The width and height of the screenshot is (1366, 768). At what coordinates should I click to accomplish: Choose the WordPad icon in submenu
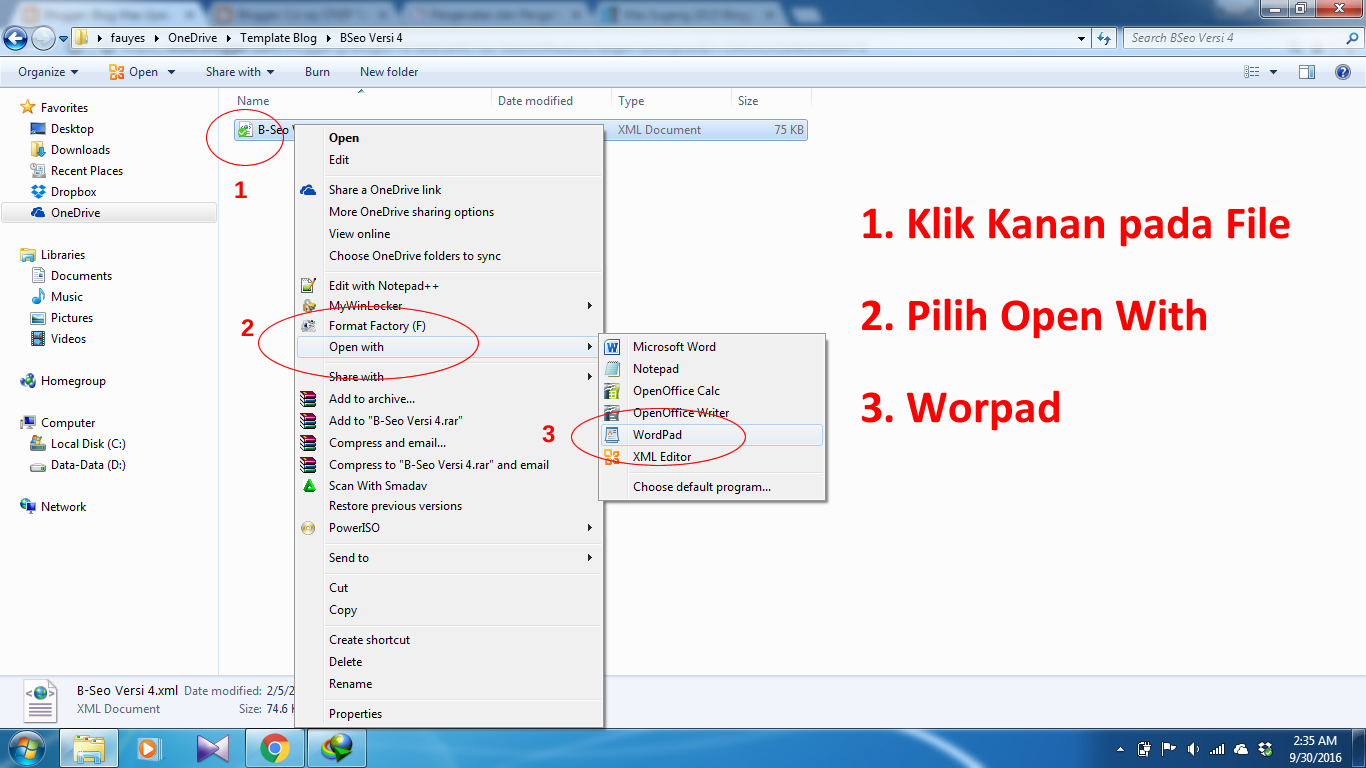613,435
